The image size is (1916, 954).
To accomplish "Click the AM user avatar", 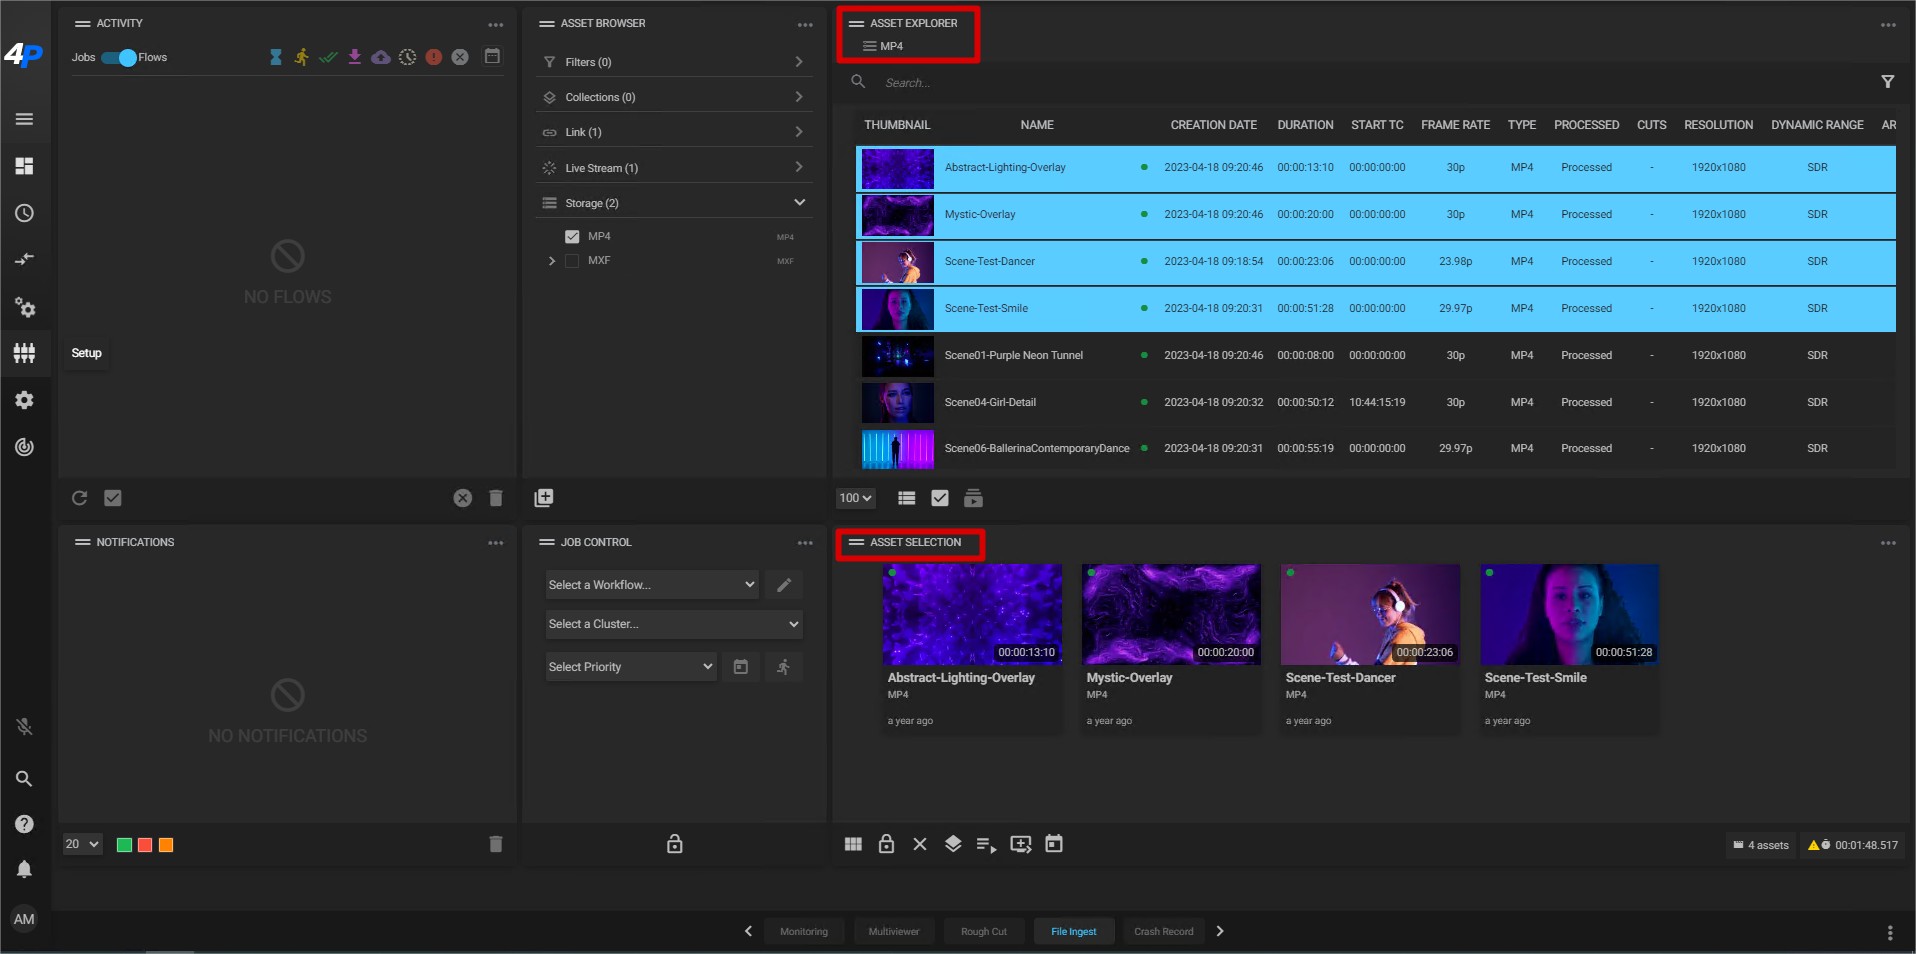I will coord(24,919).
